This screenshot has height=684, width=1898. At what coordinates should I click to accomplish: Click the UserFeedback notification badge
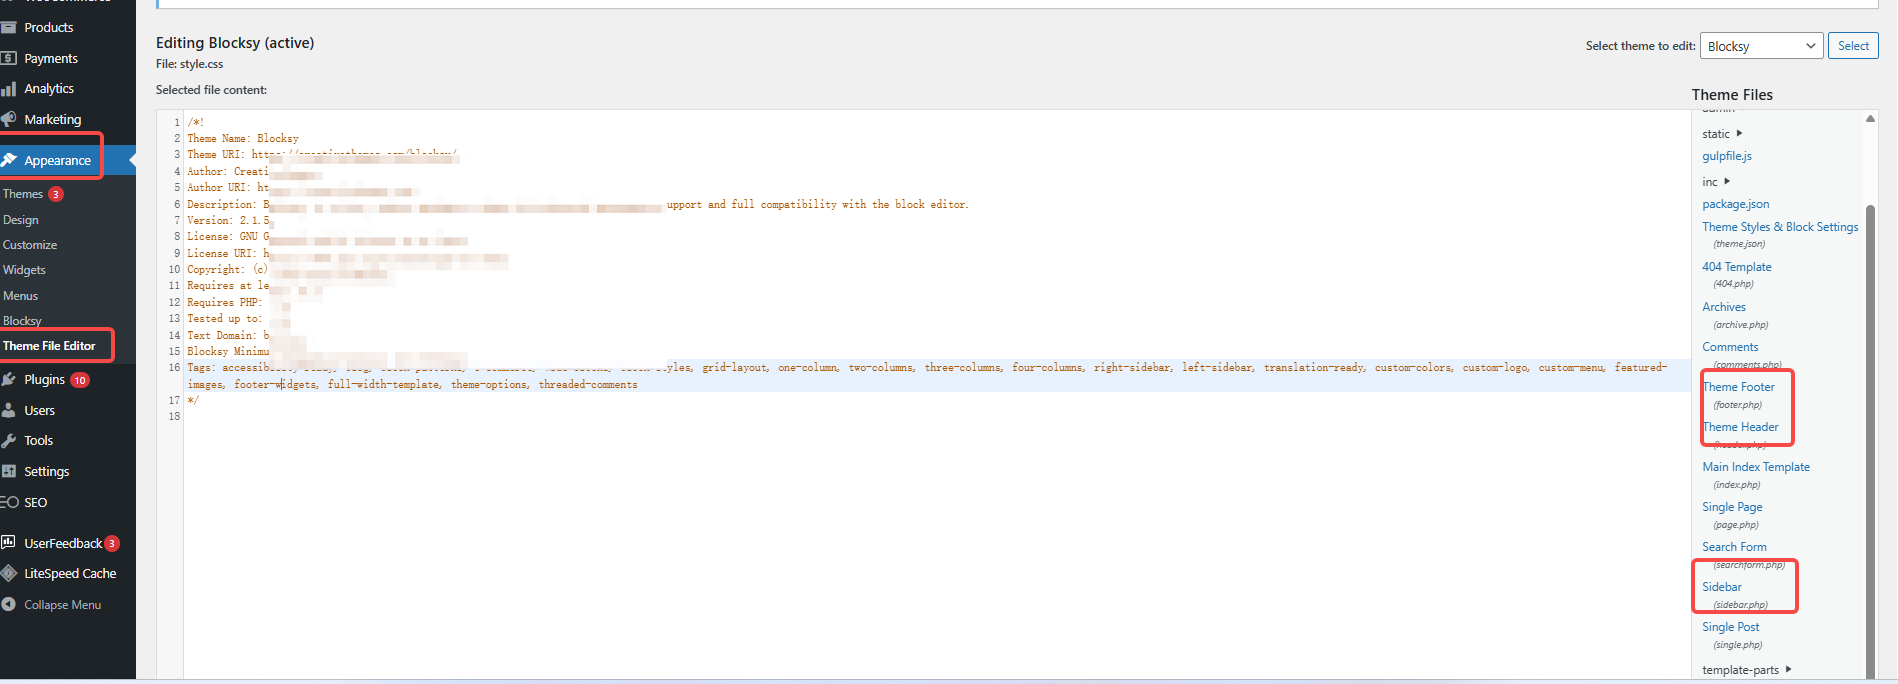pyautogui.click(x=112, y=543)
